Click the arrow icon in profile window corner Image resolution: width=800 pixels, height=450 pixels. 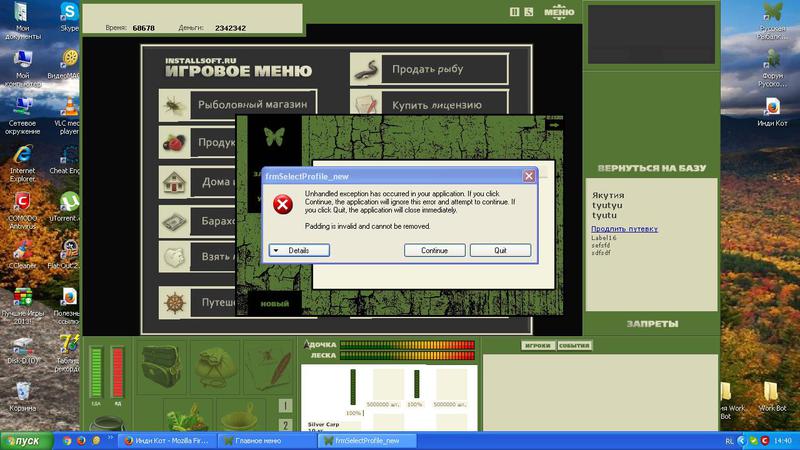coord(555,124)
